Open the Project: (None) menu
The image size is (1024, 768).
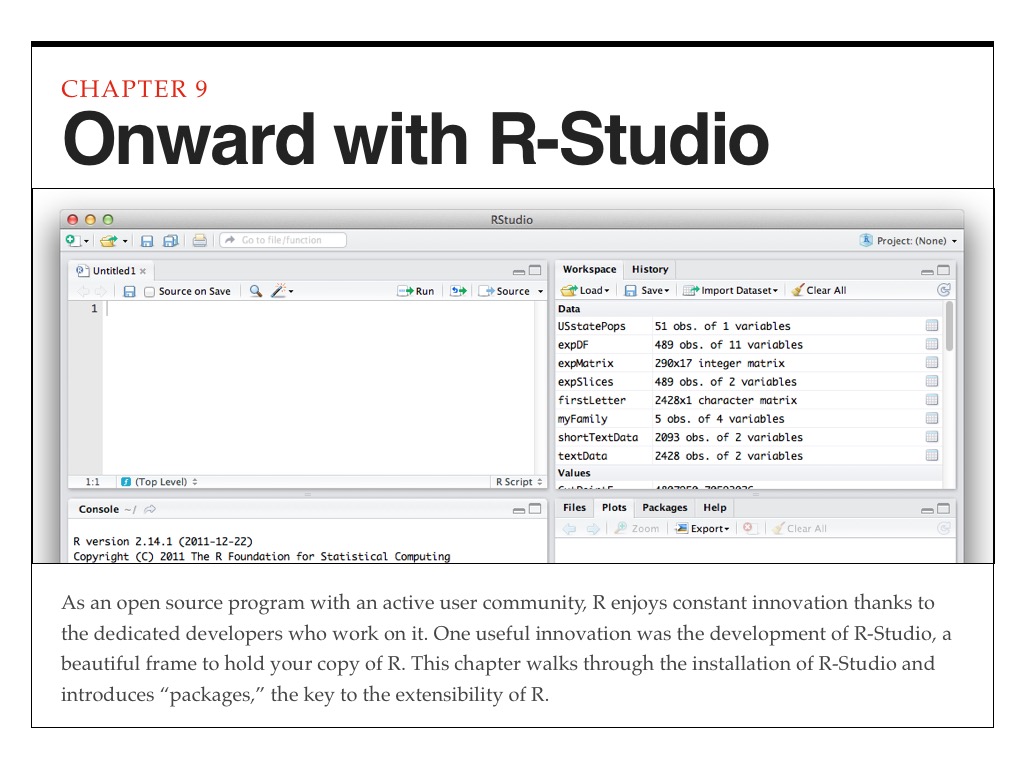[908, 240]
